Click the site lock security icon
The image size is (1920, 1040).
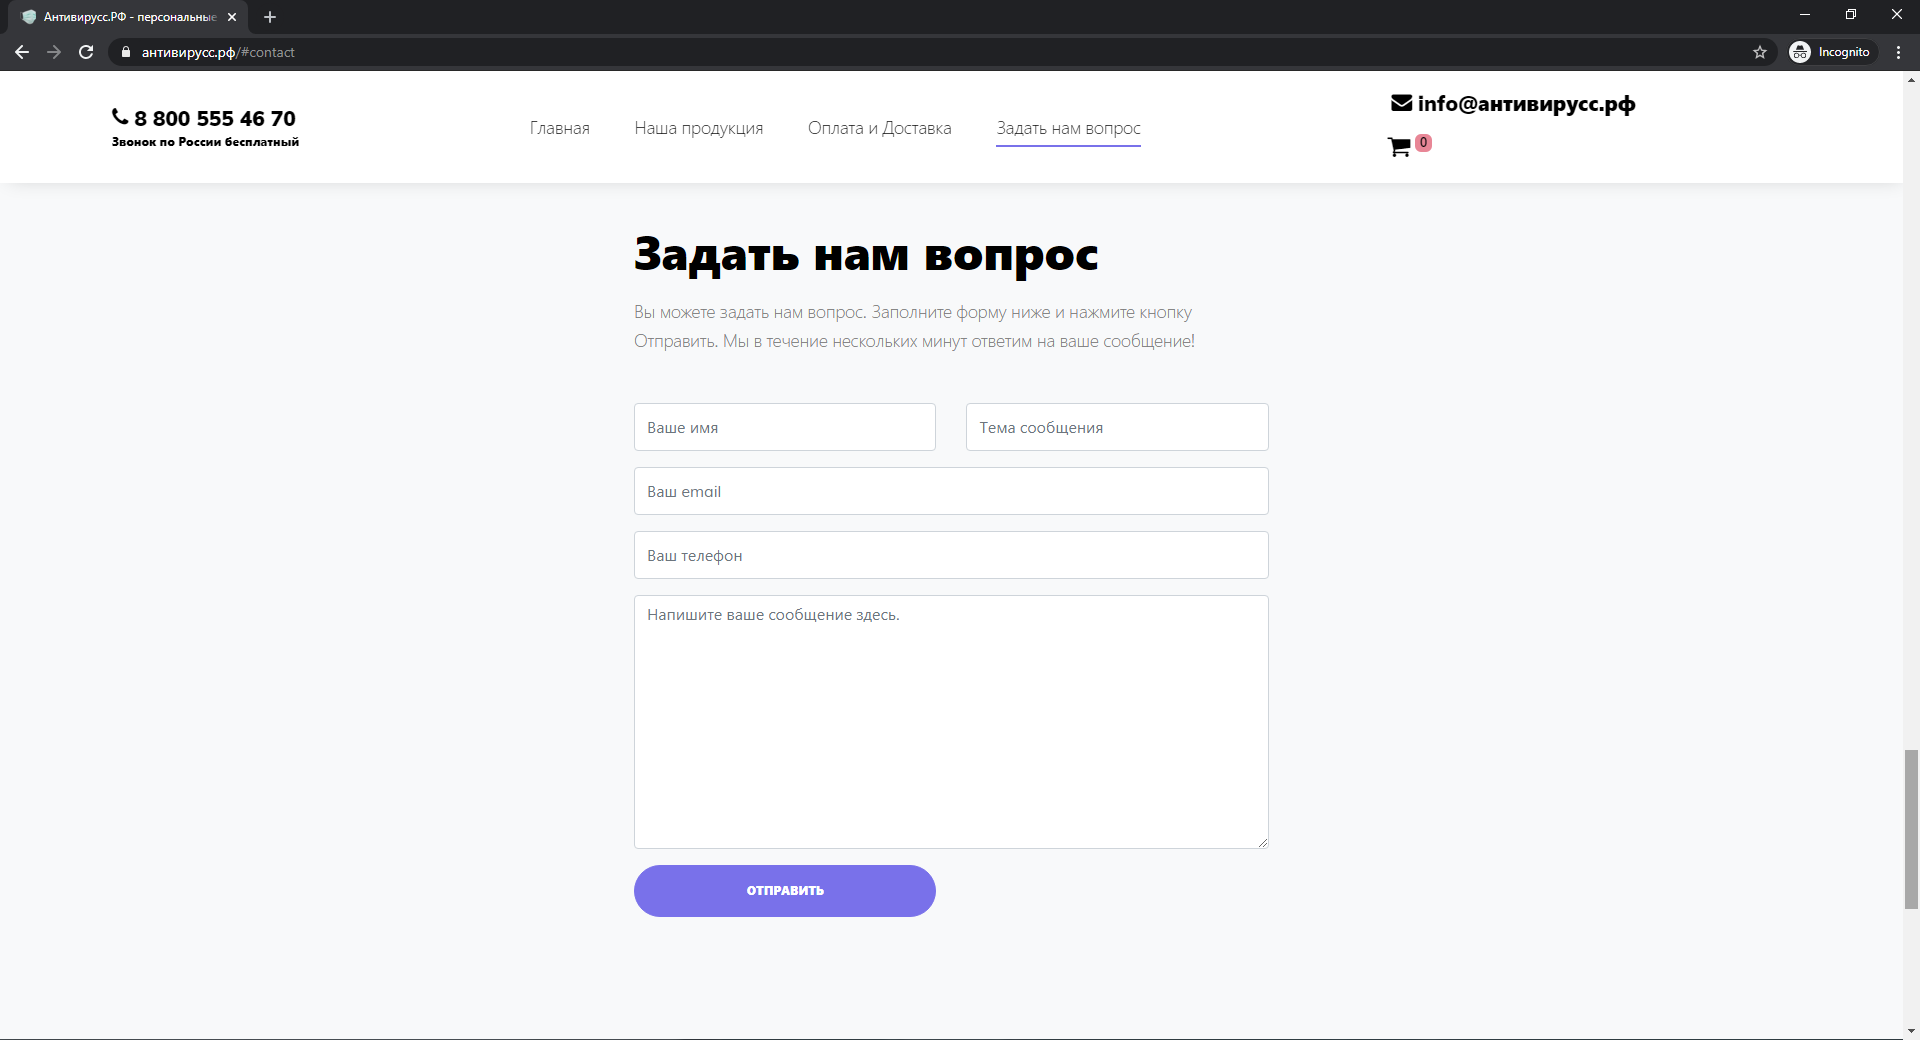coord(126,52)
